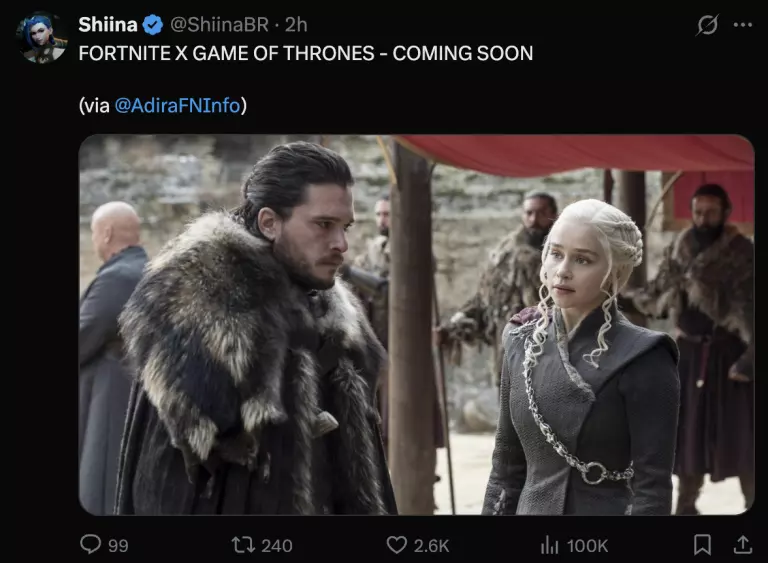Open the @ShiinaBR handle link
Screen dimensions: 768x563
click(219, 24)
